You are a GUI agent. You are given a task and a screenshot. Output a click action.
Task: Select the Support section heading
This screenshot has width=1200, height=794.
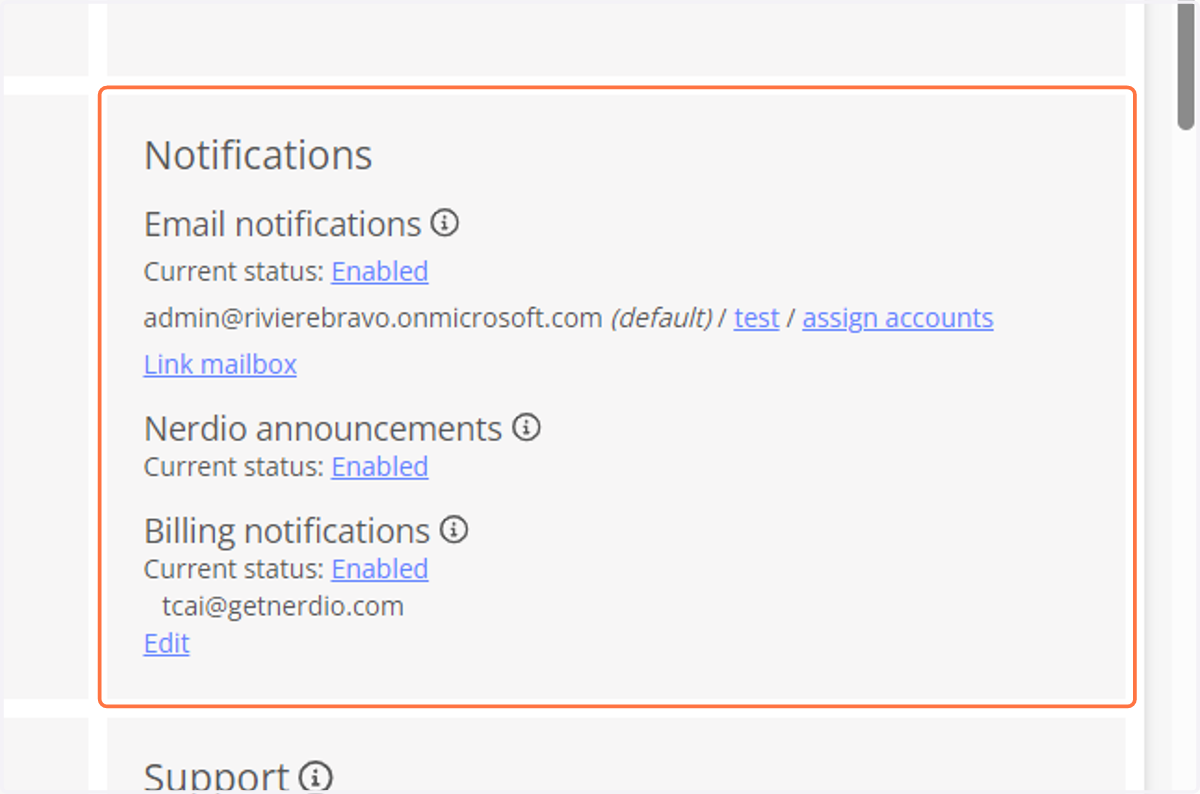[217, 777]
